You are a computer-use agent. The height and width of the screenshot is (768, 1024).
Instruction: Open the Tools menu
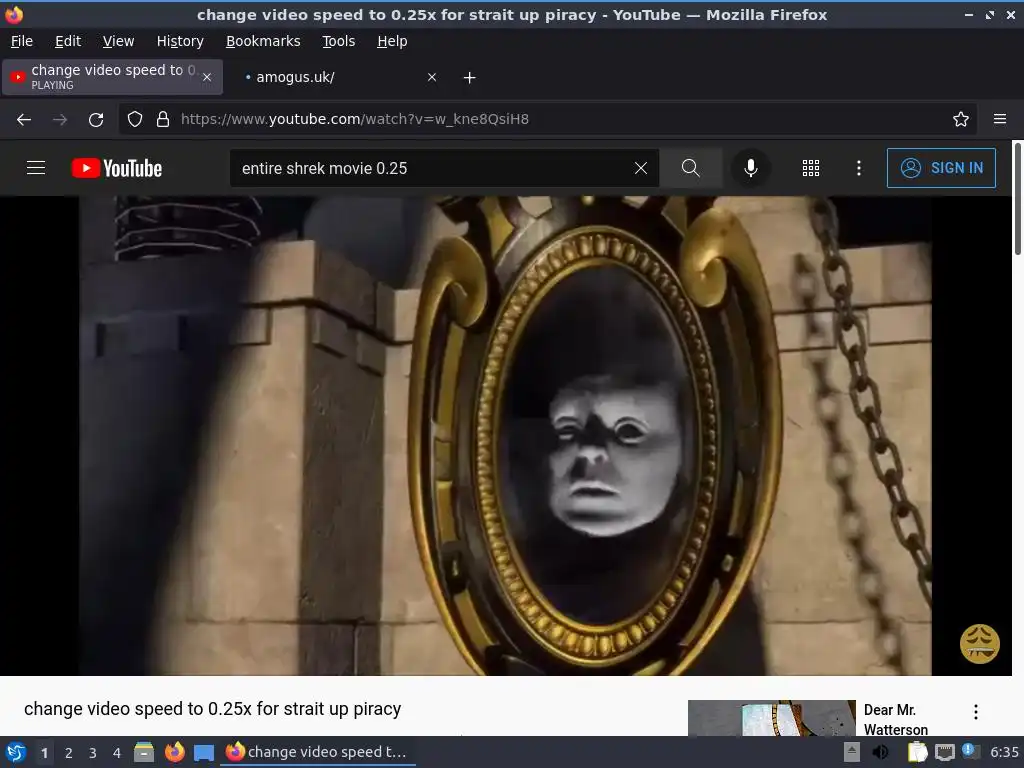[338, 41]
